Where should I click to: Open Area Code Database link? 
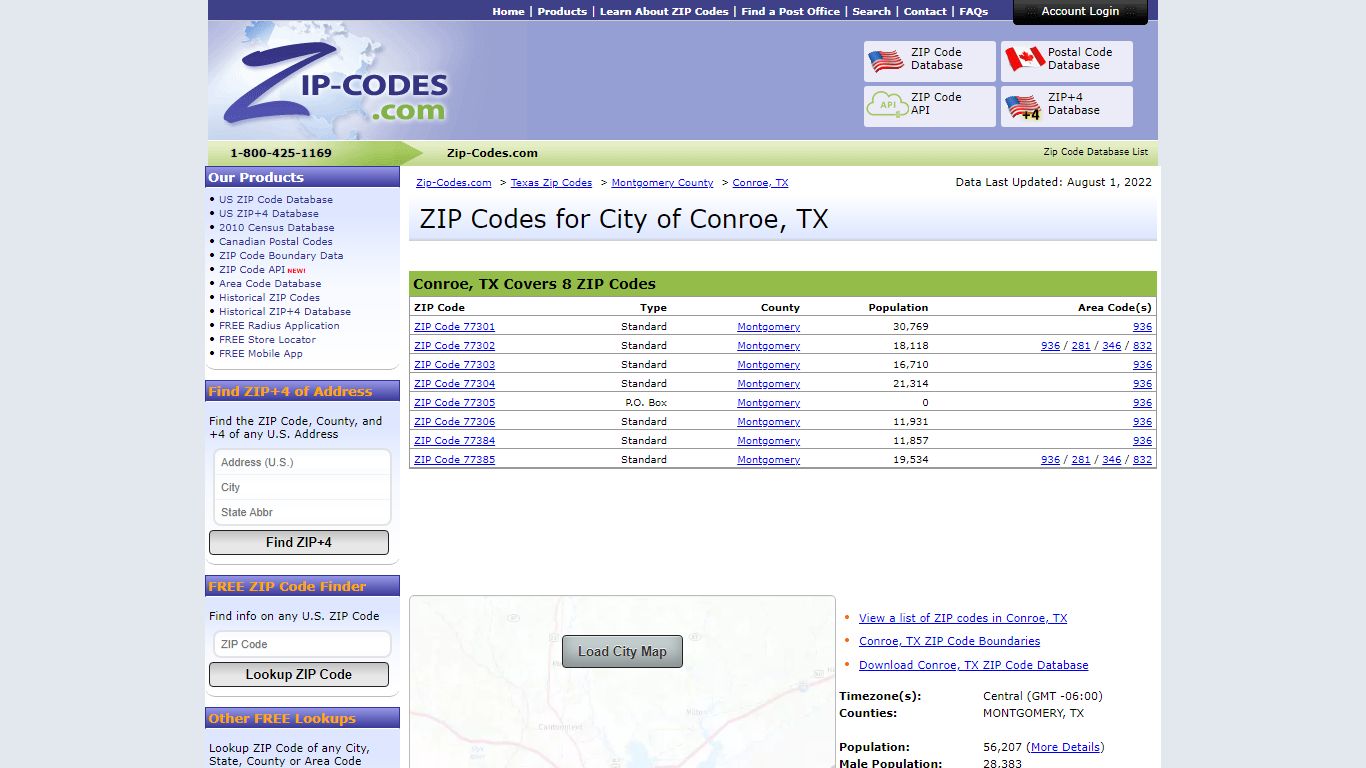[x=270, y=284]
